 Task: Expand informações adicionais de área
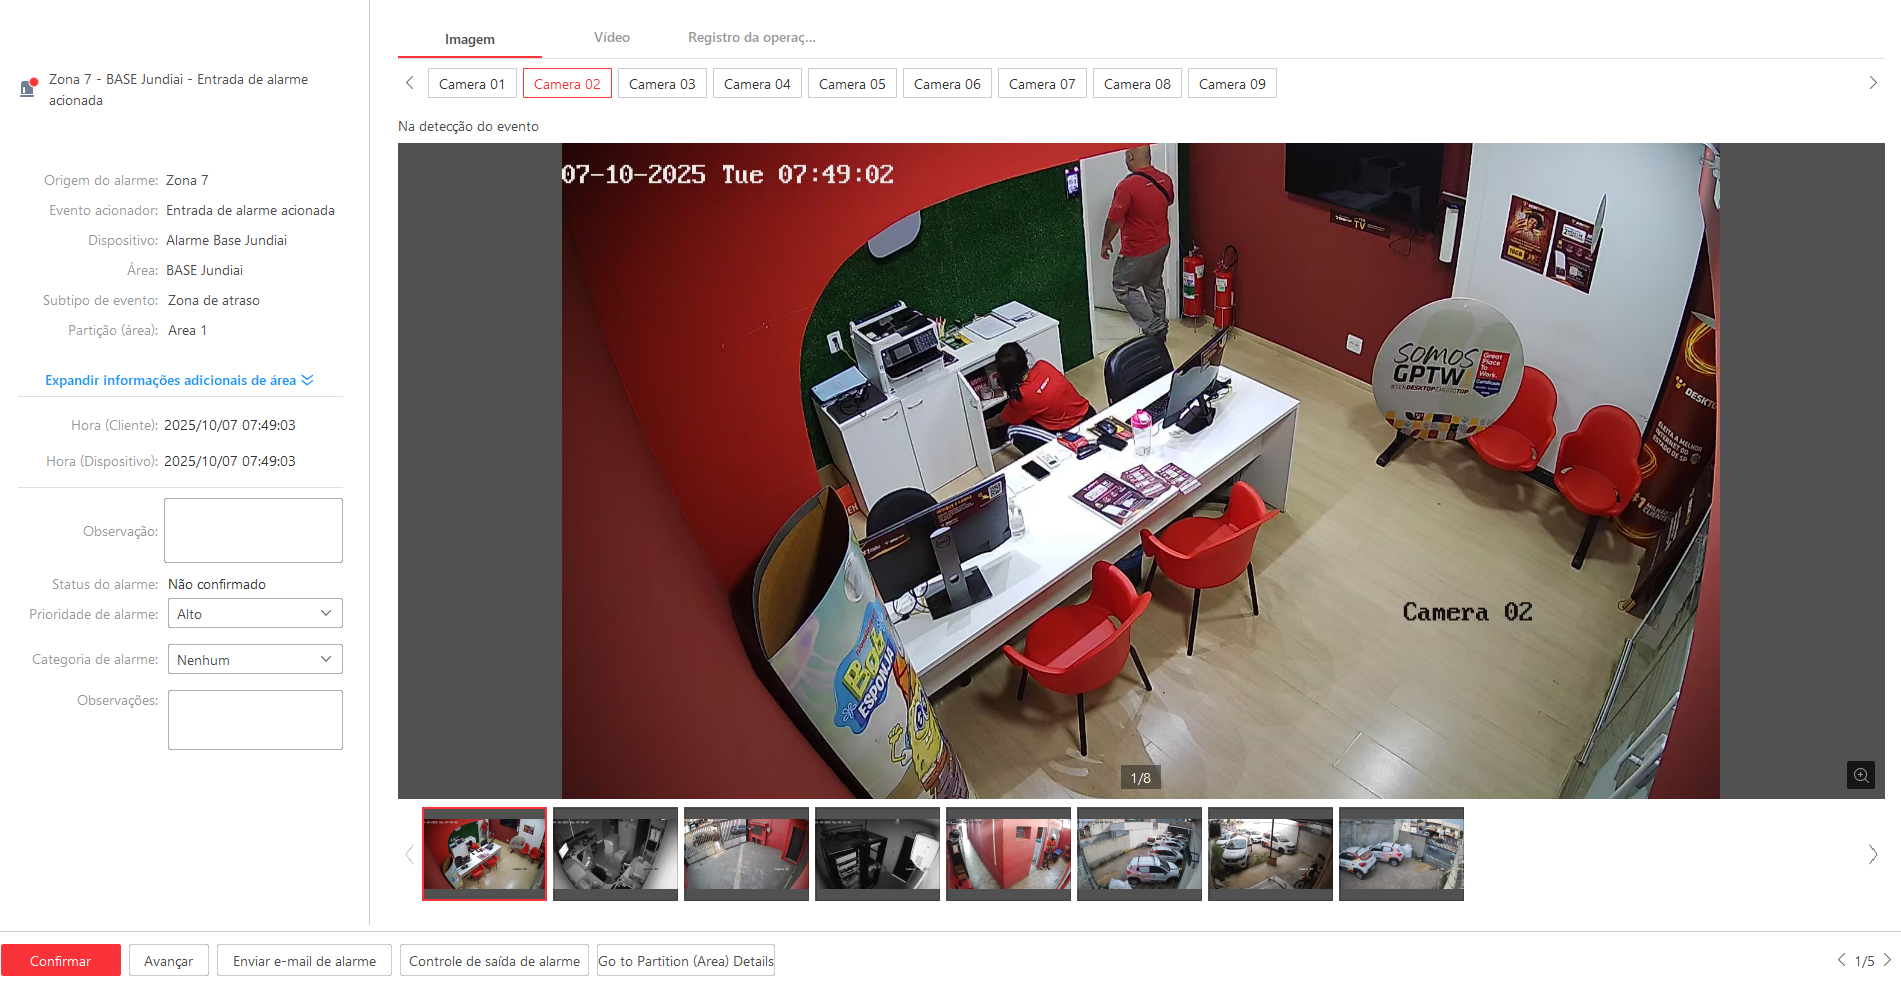pyautogui.click(x=179, y=380)
